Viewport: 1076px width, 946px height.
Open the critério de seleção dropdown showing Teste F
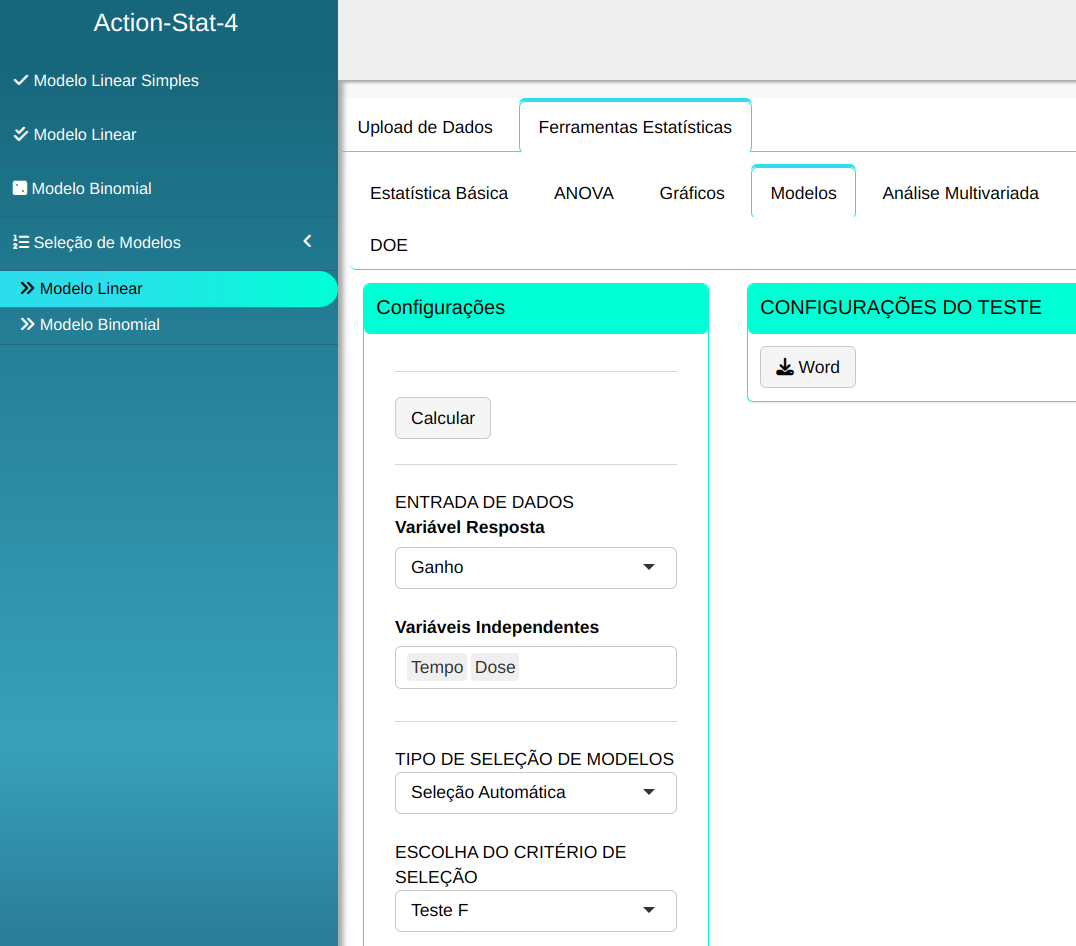click(535, 910)
